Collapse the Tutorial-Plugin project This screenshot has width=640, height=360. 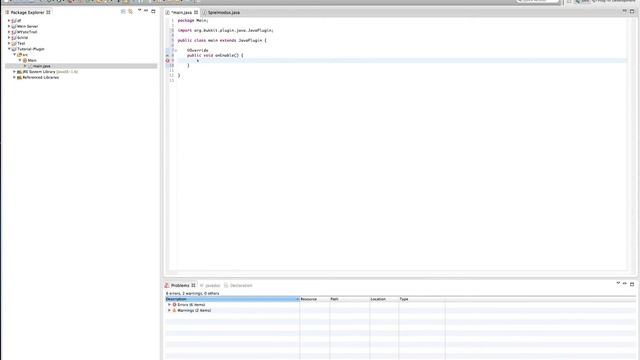9,49
